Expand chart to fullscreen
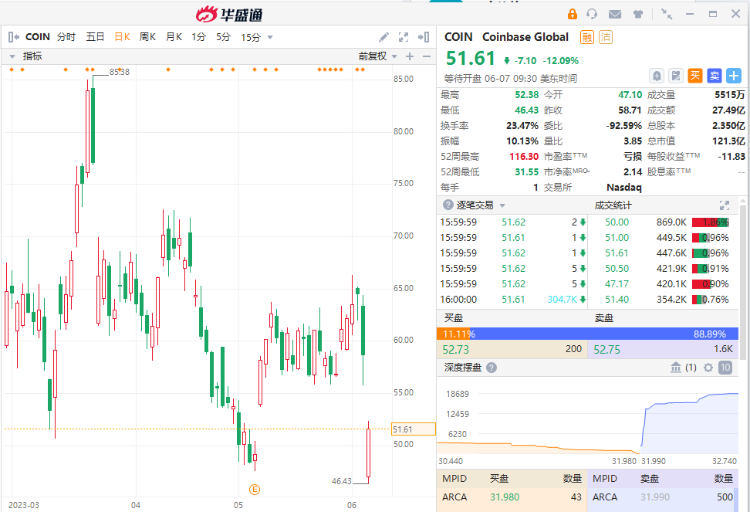 coord(404,37)
